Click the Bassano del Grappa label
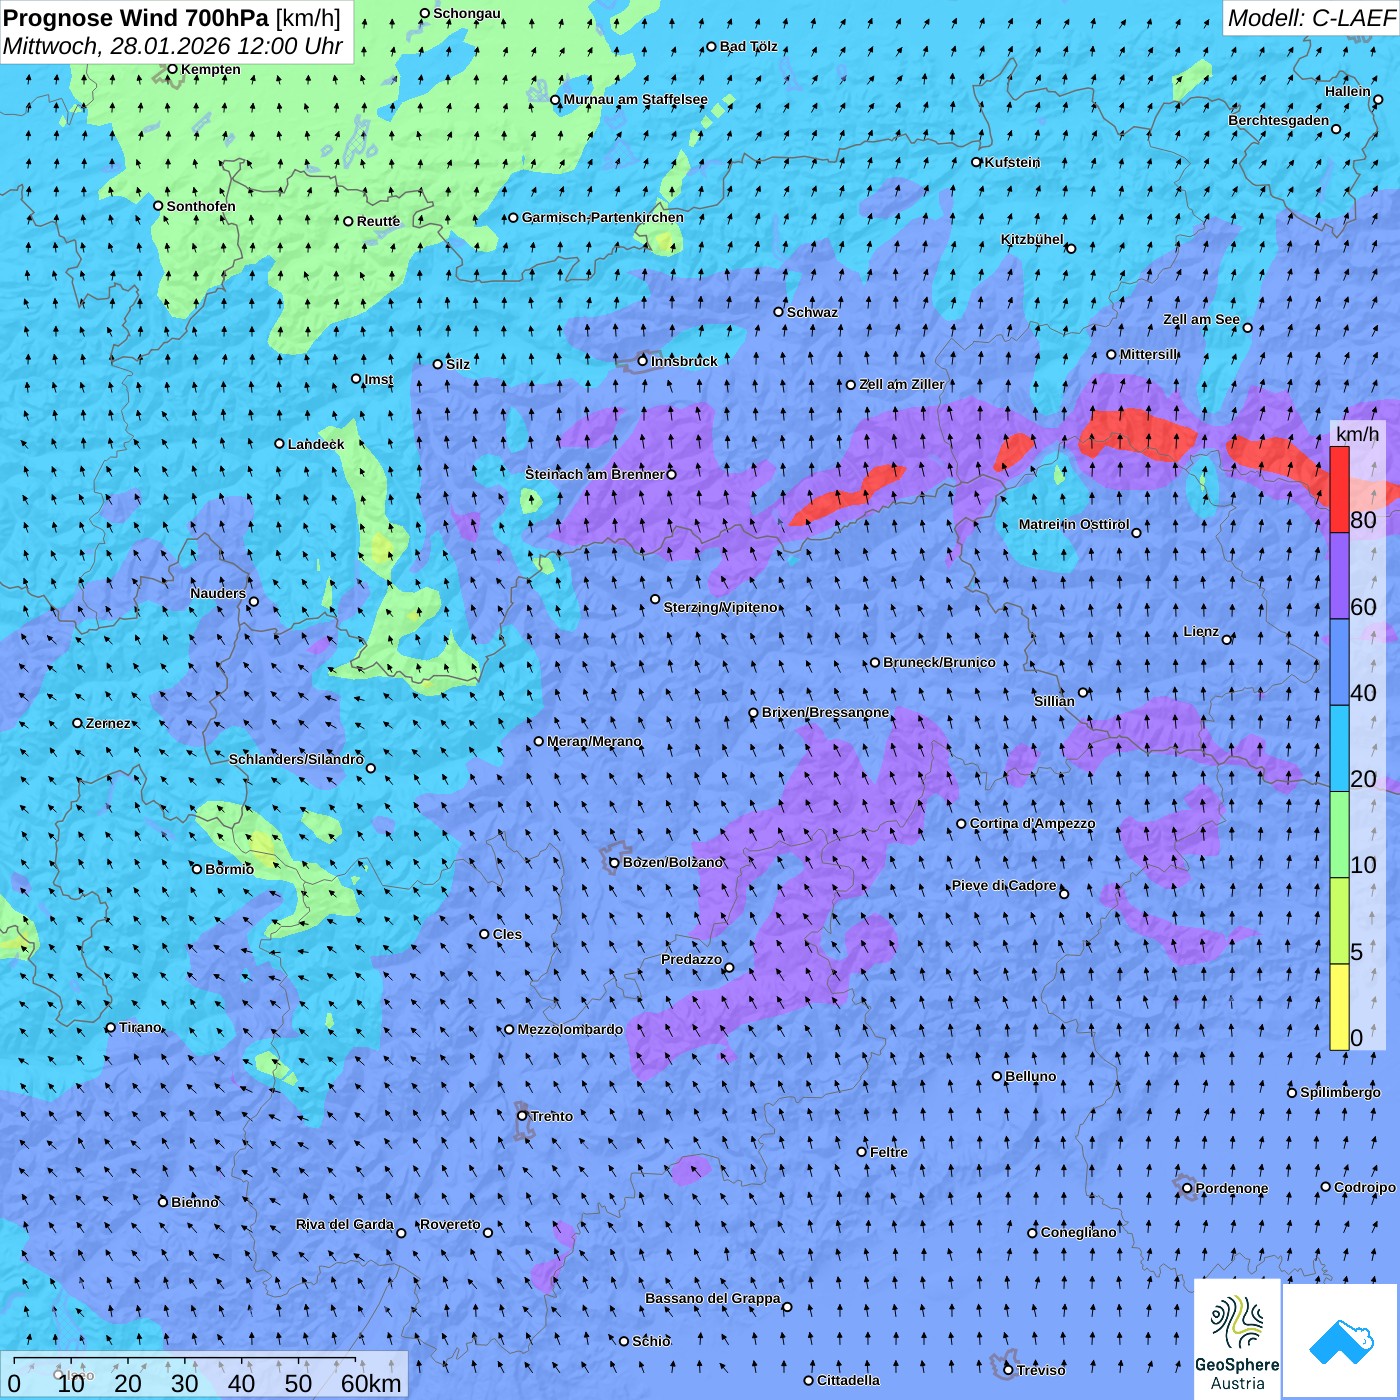The image size is (1400, 1400). point(713,1298)
